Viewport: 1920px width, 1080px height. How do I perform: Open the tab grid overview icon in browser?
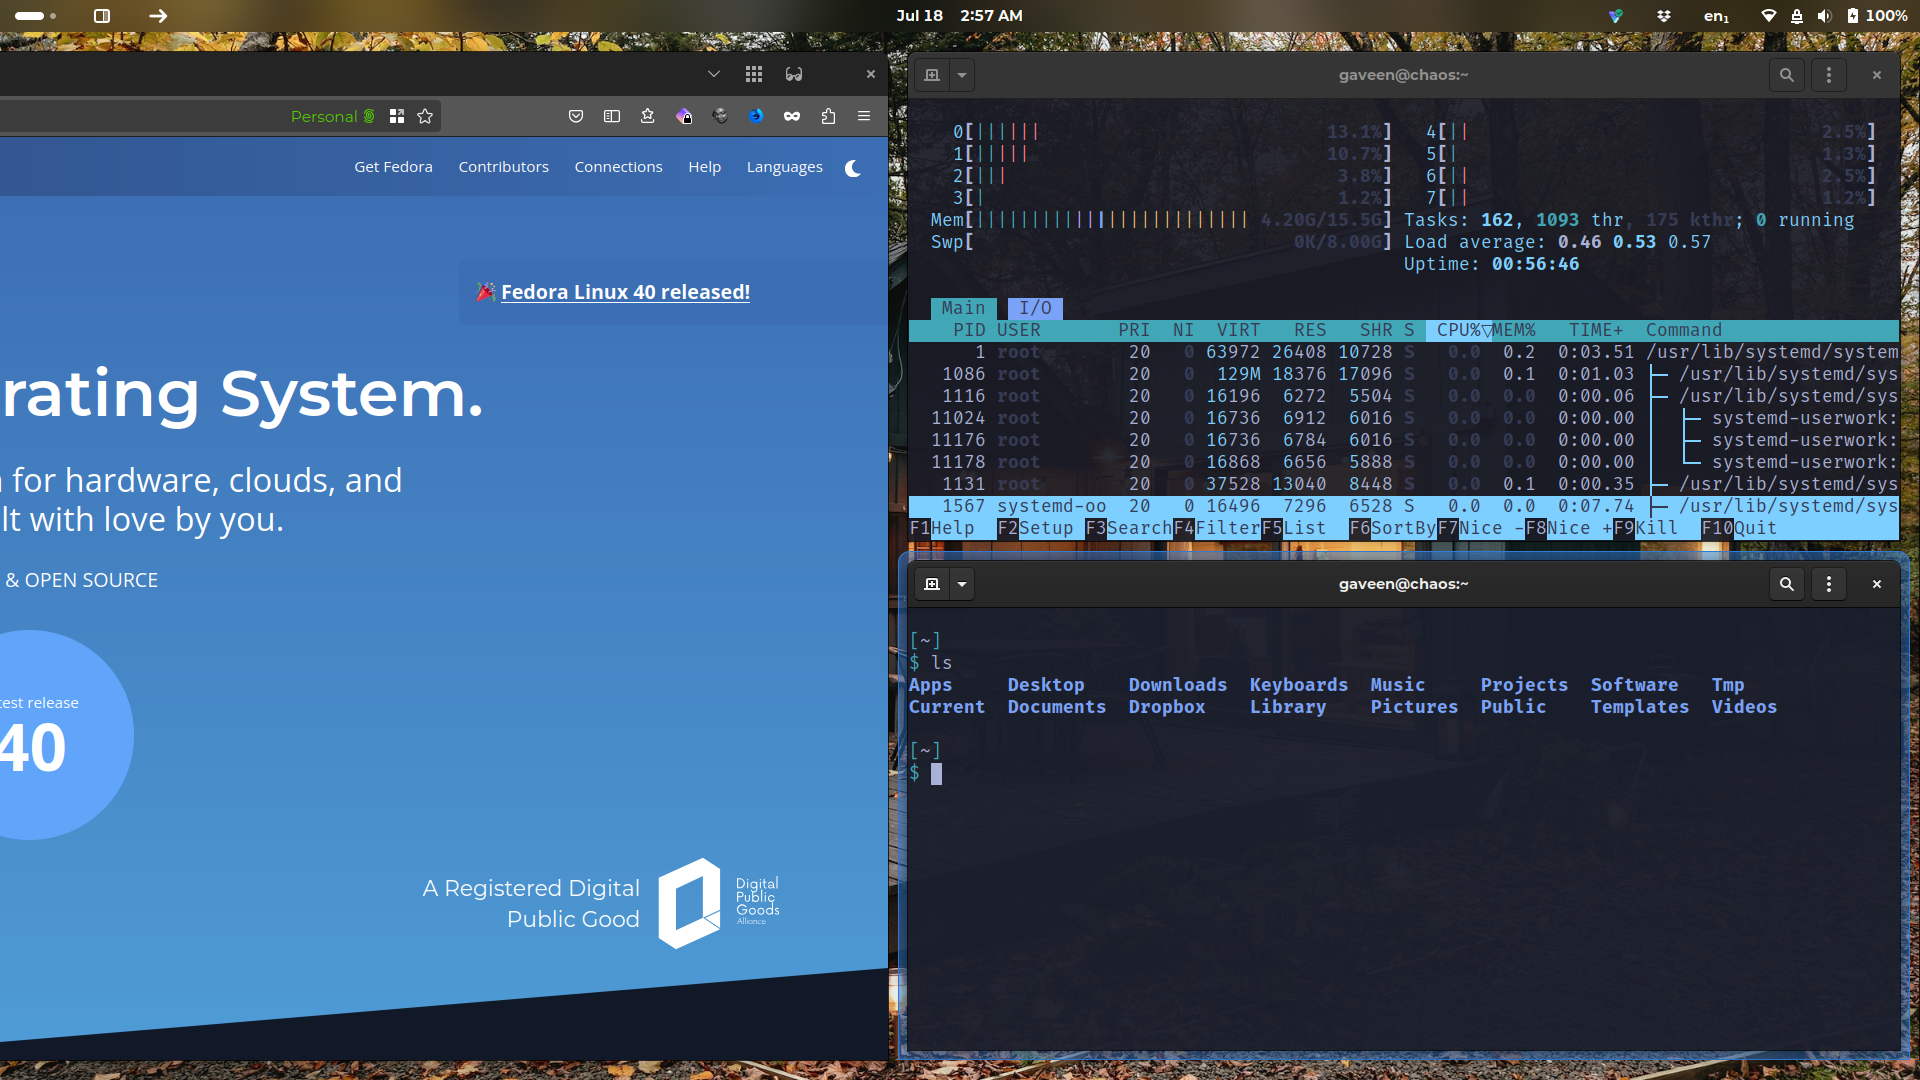pos(754,74)
